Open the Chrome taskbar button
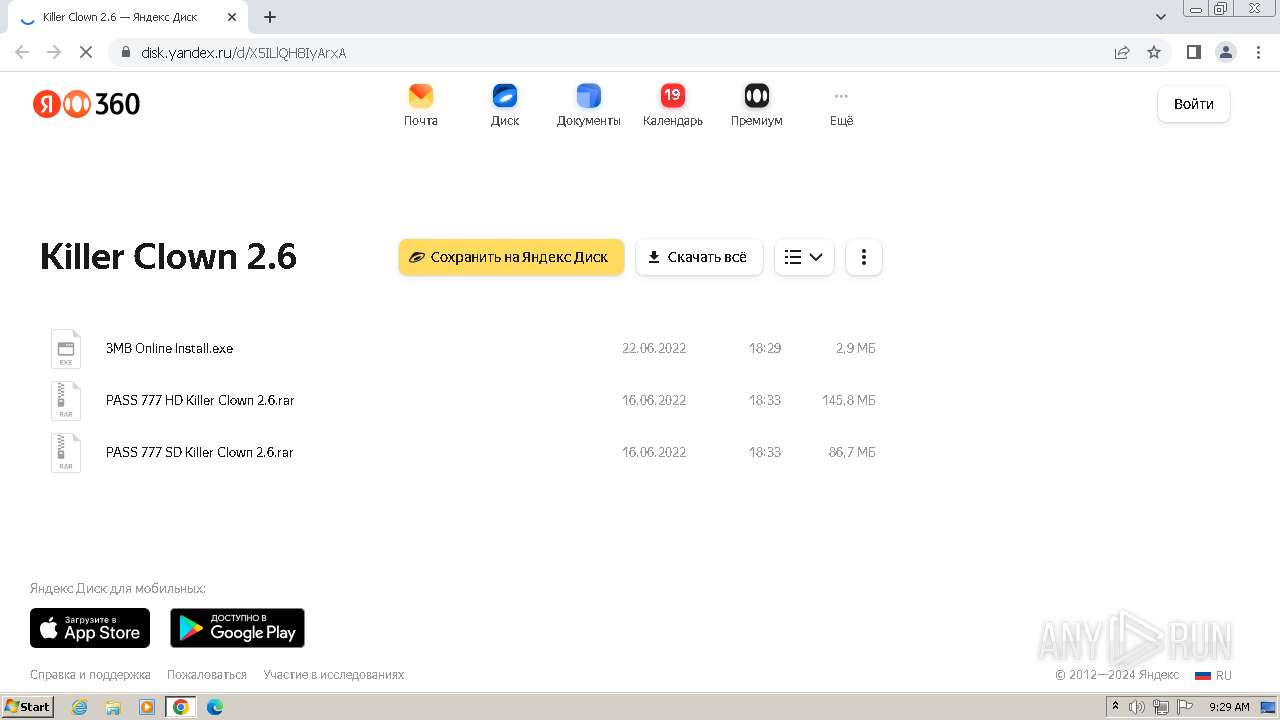1280x720 pixels. coord(181,707)
